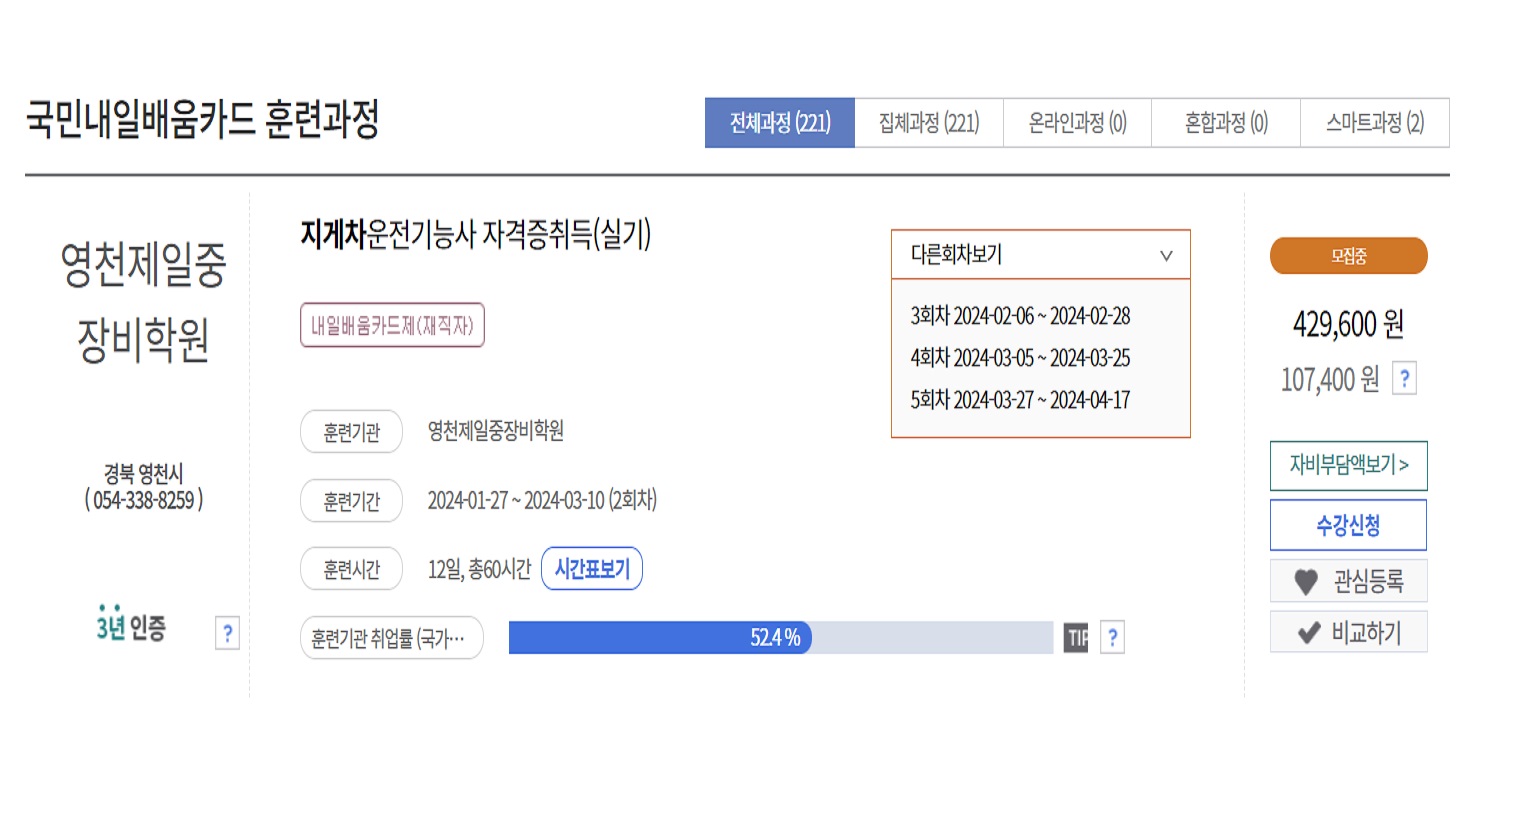Click the TIP icon near the employment rate bar
This screenshot has height=816, width=1523.
1074,638
